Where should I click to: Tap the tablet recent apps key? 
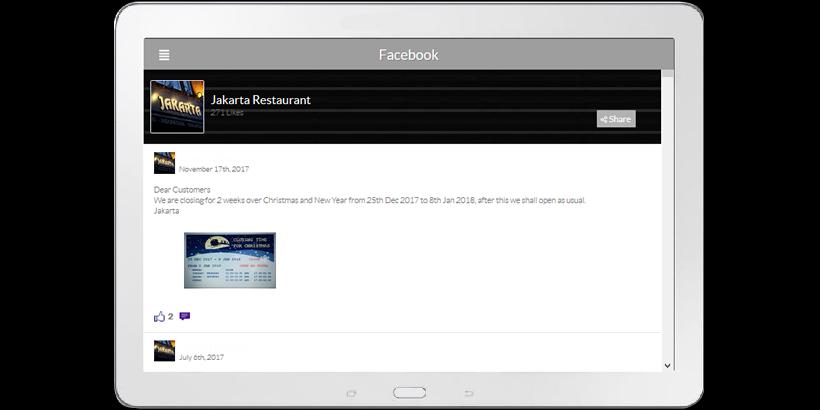[x=351, y=393]
